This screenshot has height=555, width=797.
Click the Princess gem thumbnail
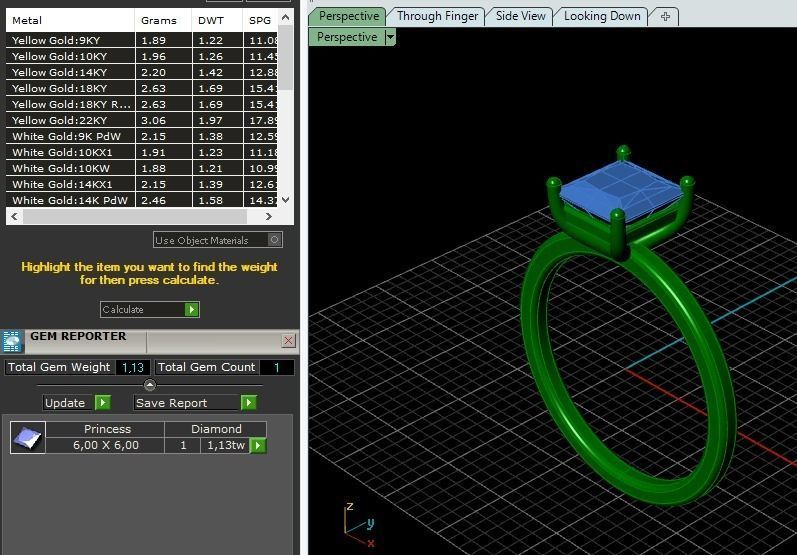[x=28, y=437]
